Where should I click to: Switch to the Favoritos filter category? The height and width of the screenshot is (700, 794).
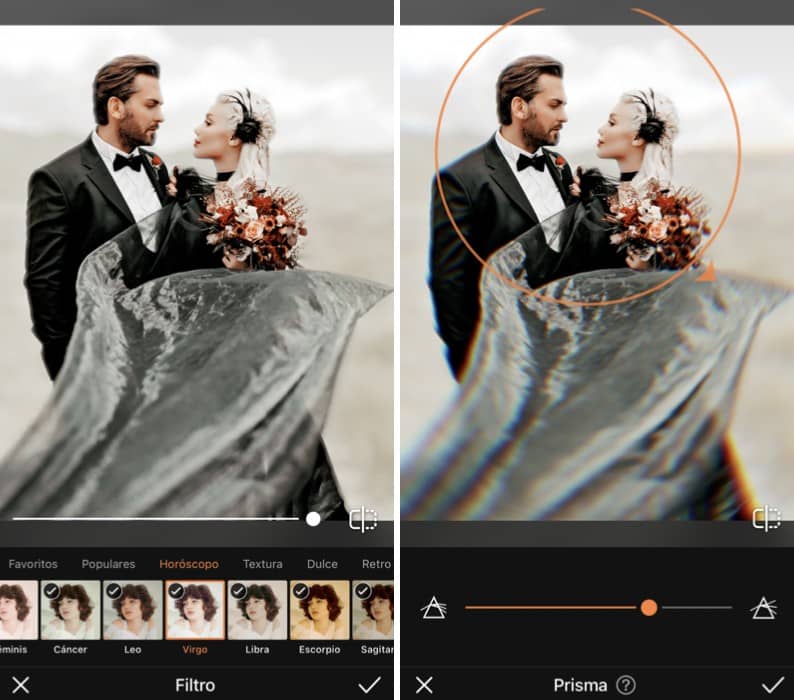(x=33, y=564)
